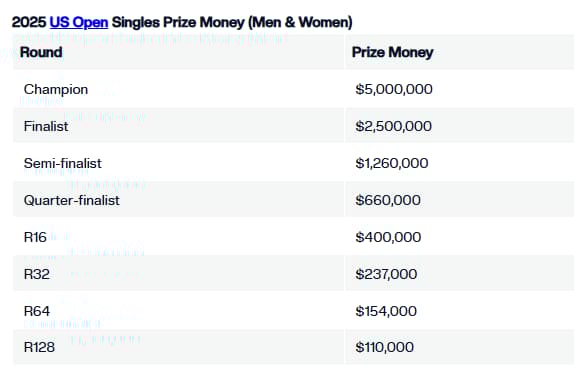Click the $2,500,000 prize cell
The image size is (574, 378).
click(x=394, y=126)
